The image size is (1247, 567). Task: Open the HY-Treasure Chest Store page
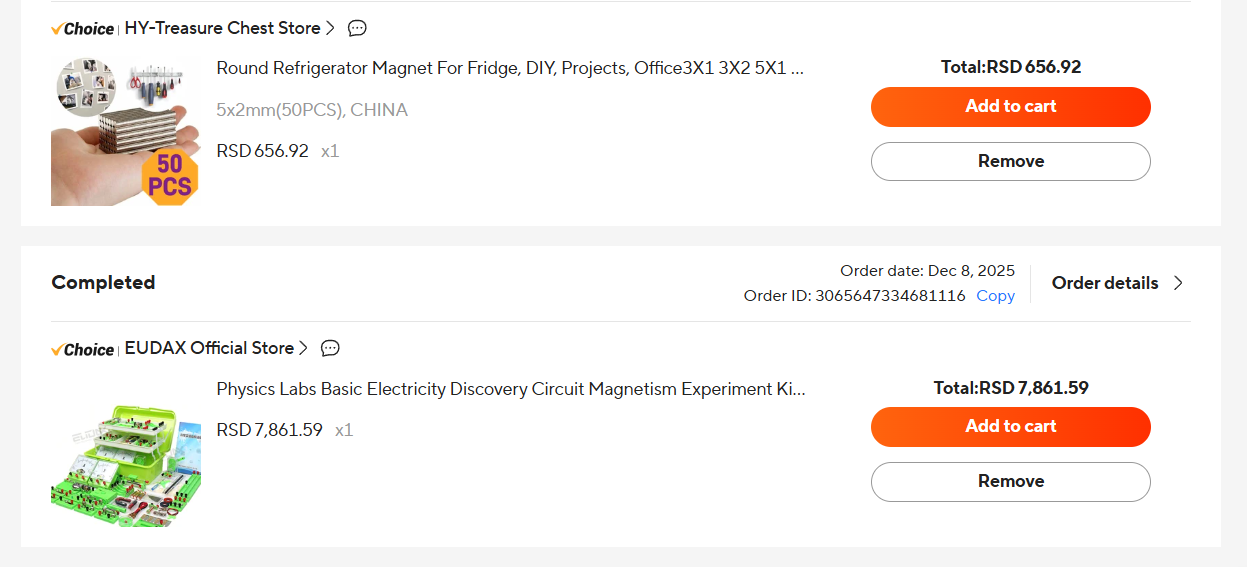coord(222,28)
